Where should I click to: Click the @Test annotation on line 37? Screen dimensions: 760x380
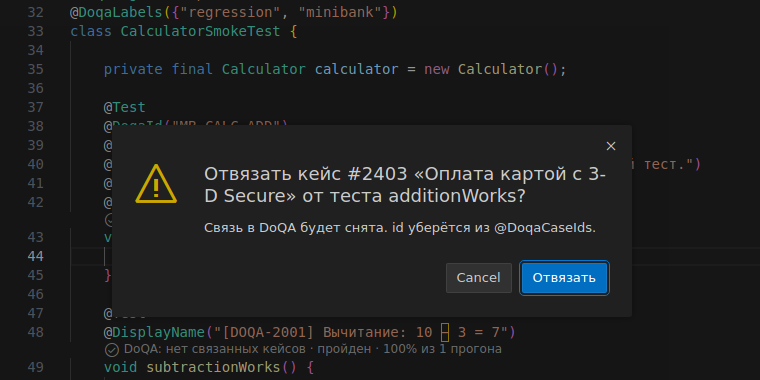coord(125,107)
